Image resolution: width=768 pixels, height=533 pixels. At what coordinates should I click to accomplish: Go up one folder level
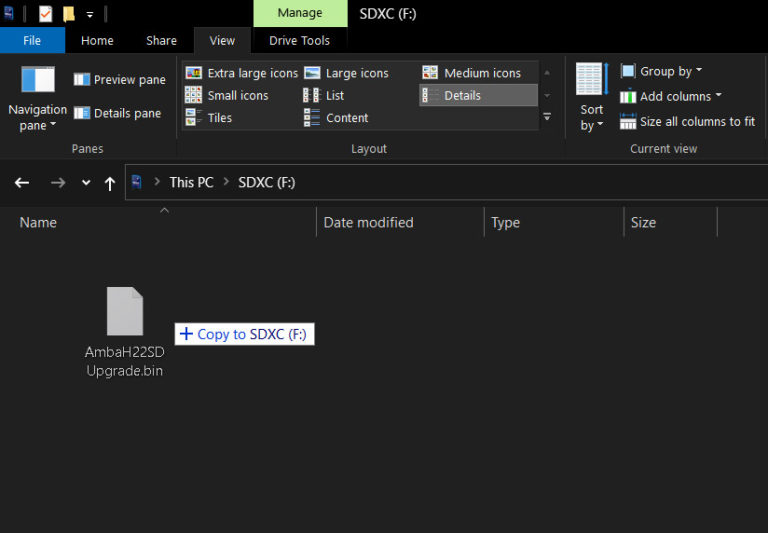[110, 183]
